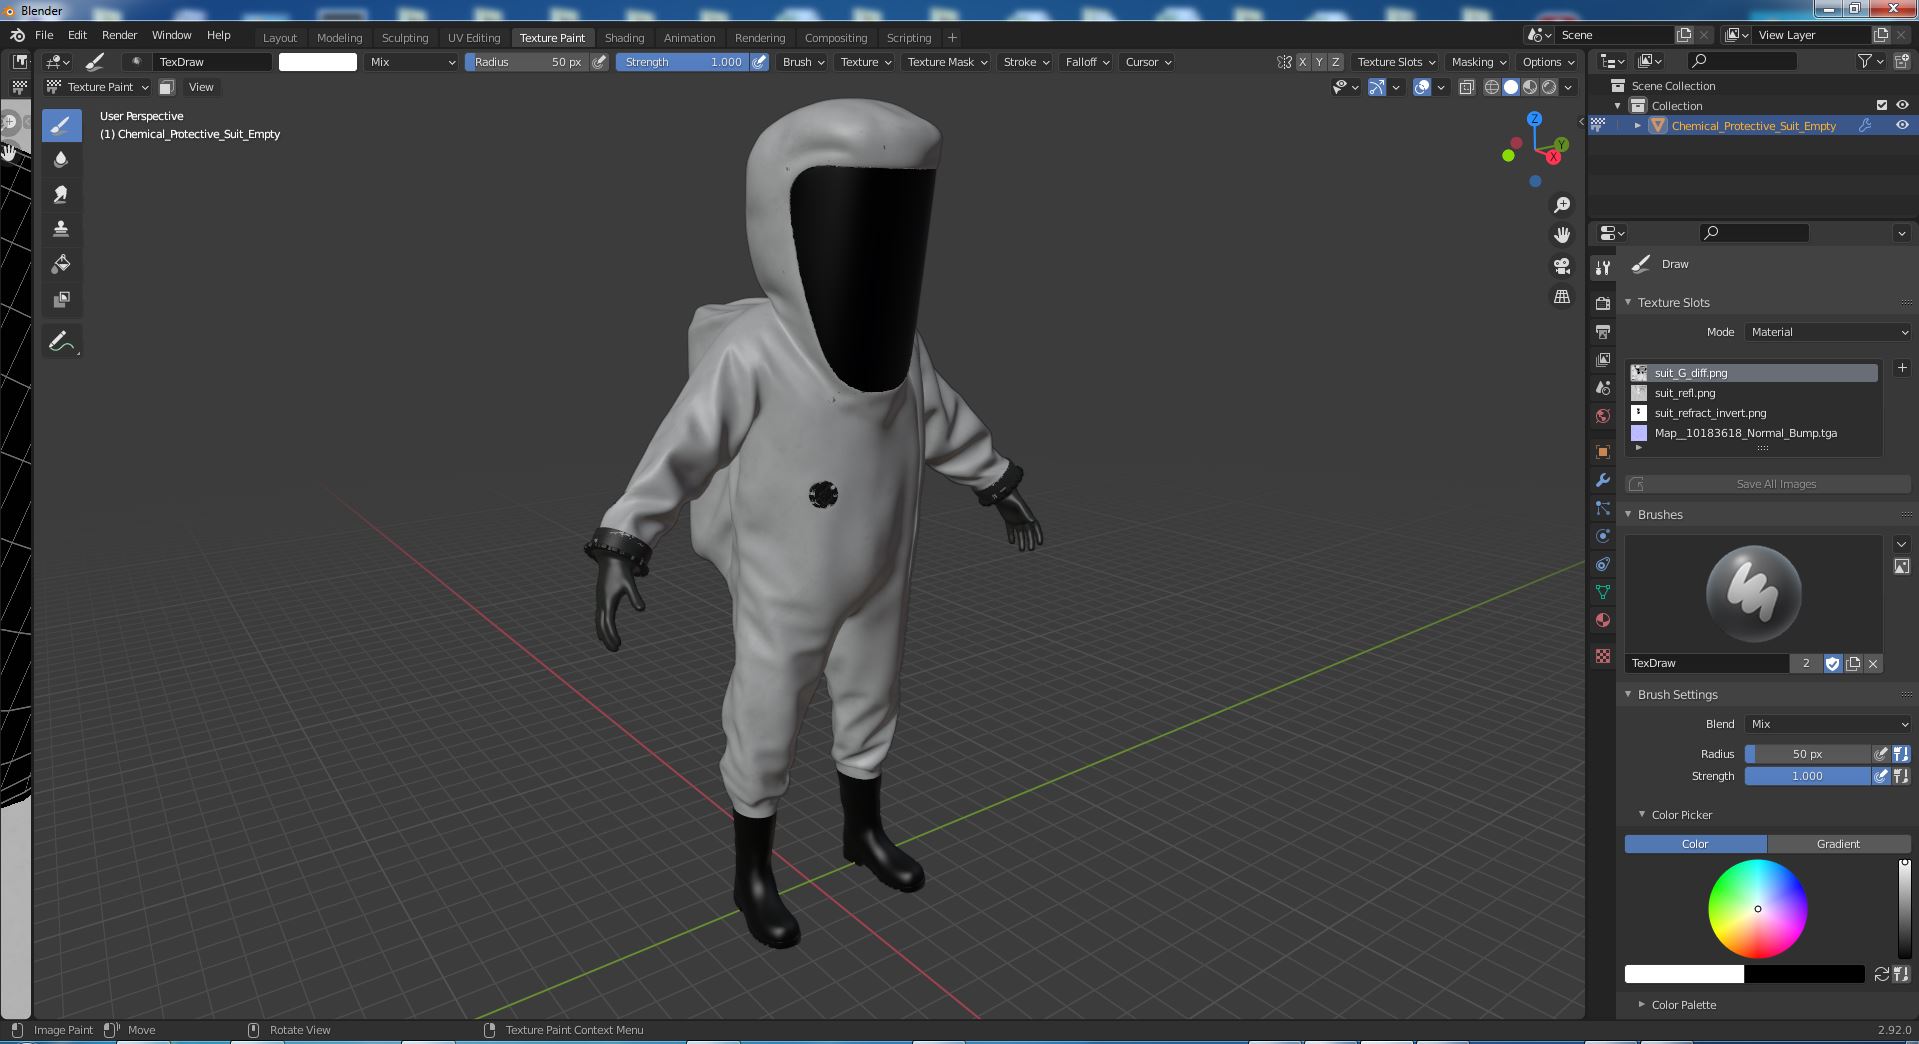The image size is (1919, 1044).
Task: Click the Move view hand icon
Action: [x=1561, y=235]
